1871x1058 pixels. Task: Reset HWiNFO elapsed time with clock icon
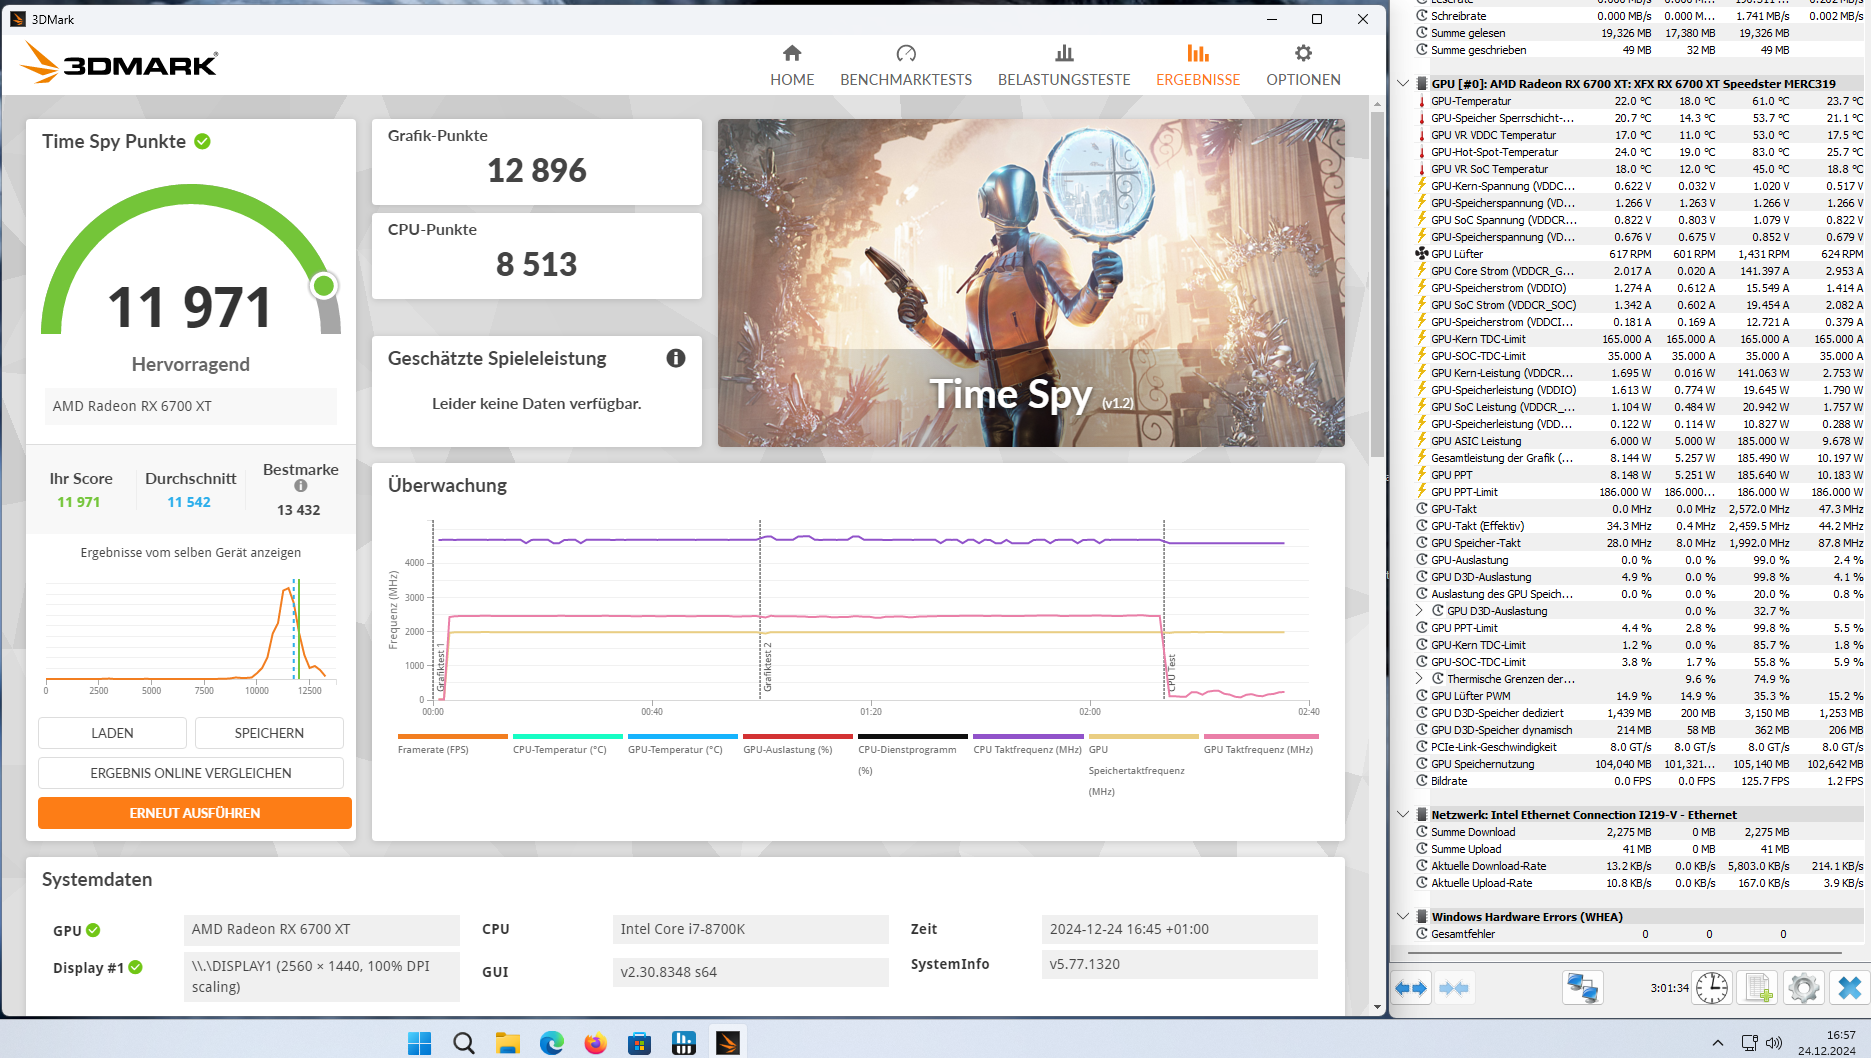pos(1712,988)
